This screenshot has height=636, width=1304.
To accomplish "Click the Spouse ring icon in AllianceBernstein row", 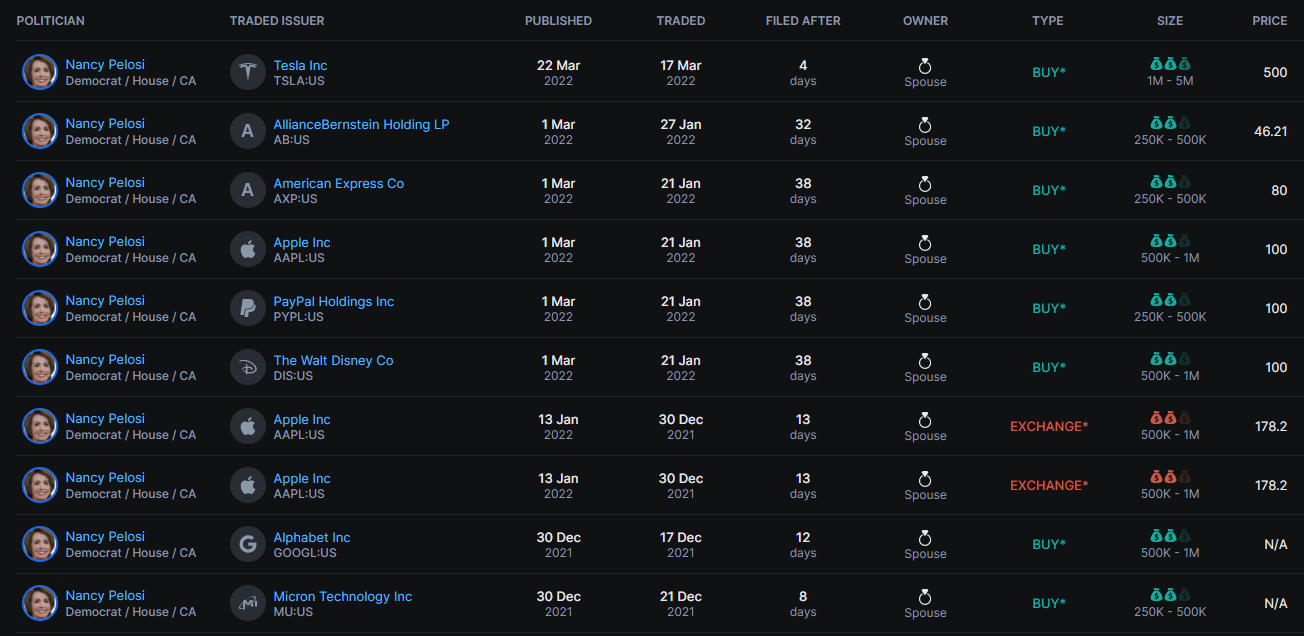I will (x=925, y=125).
